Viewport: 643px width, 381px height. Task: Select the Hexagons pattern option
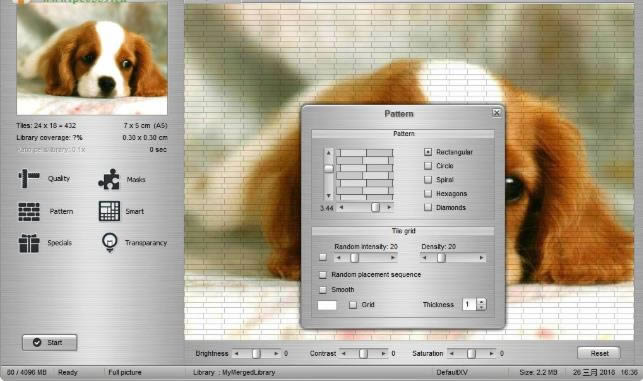click(x=428, y=193)
